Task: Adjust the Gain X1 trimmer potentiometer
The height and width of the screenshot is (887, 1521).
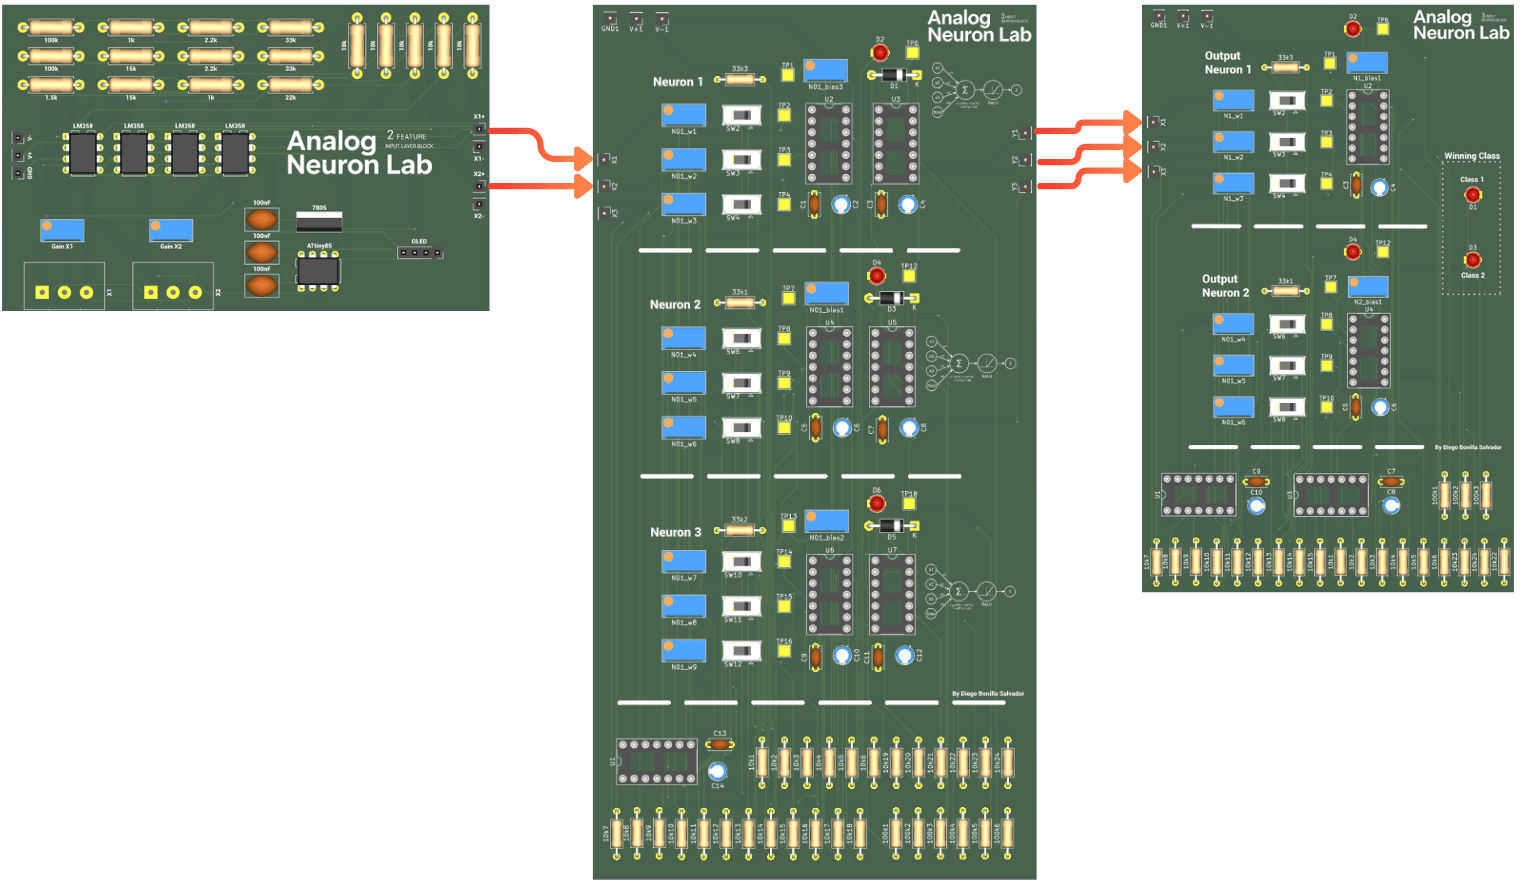Action: click(60, 230)
